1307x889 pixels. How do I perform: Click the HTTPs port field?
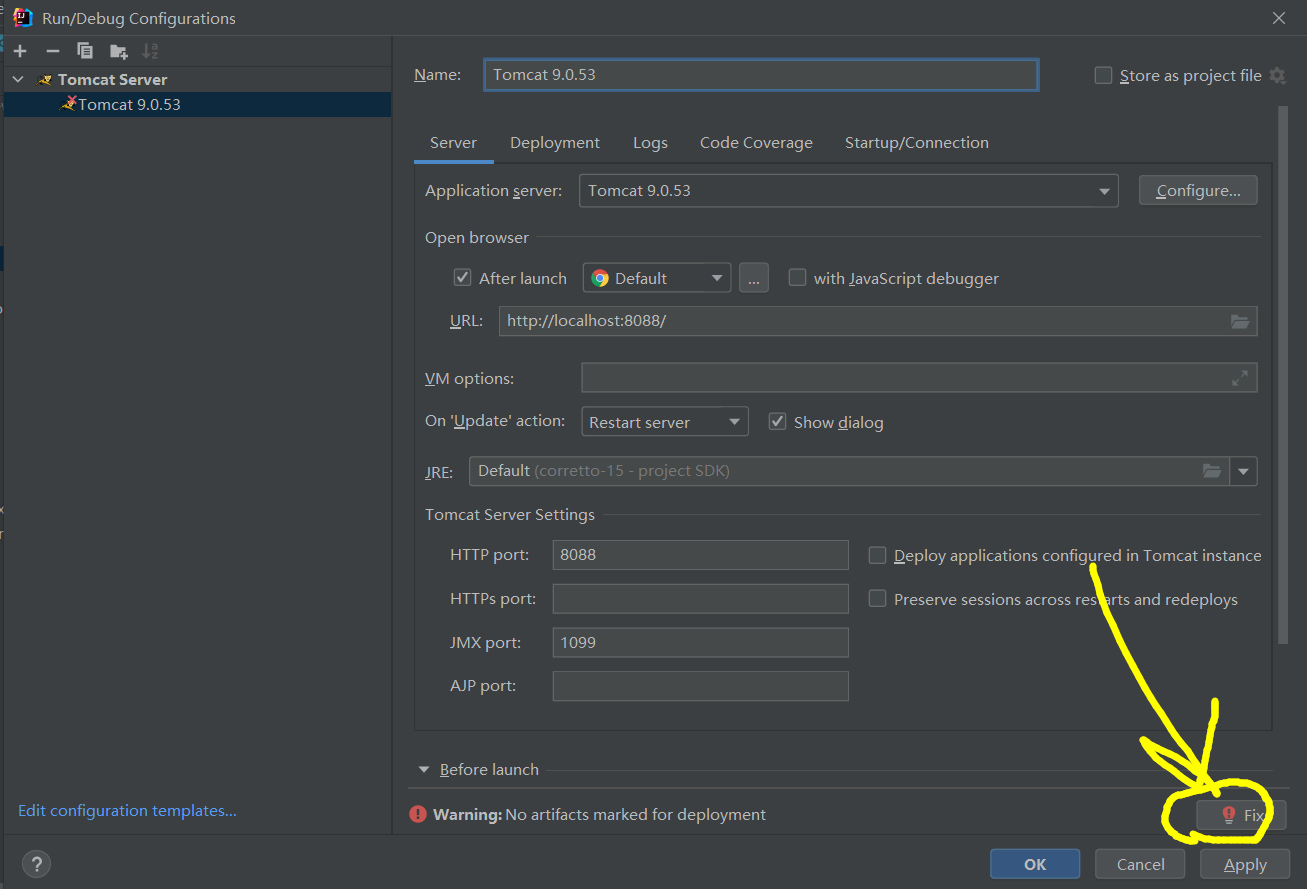pyautogui.click(x=700, y=598)
